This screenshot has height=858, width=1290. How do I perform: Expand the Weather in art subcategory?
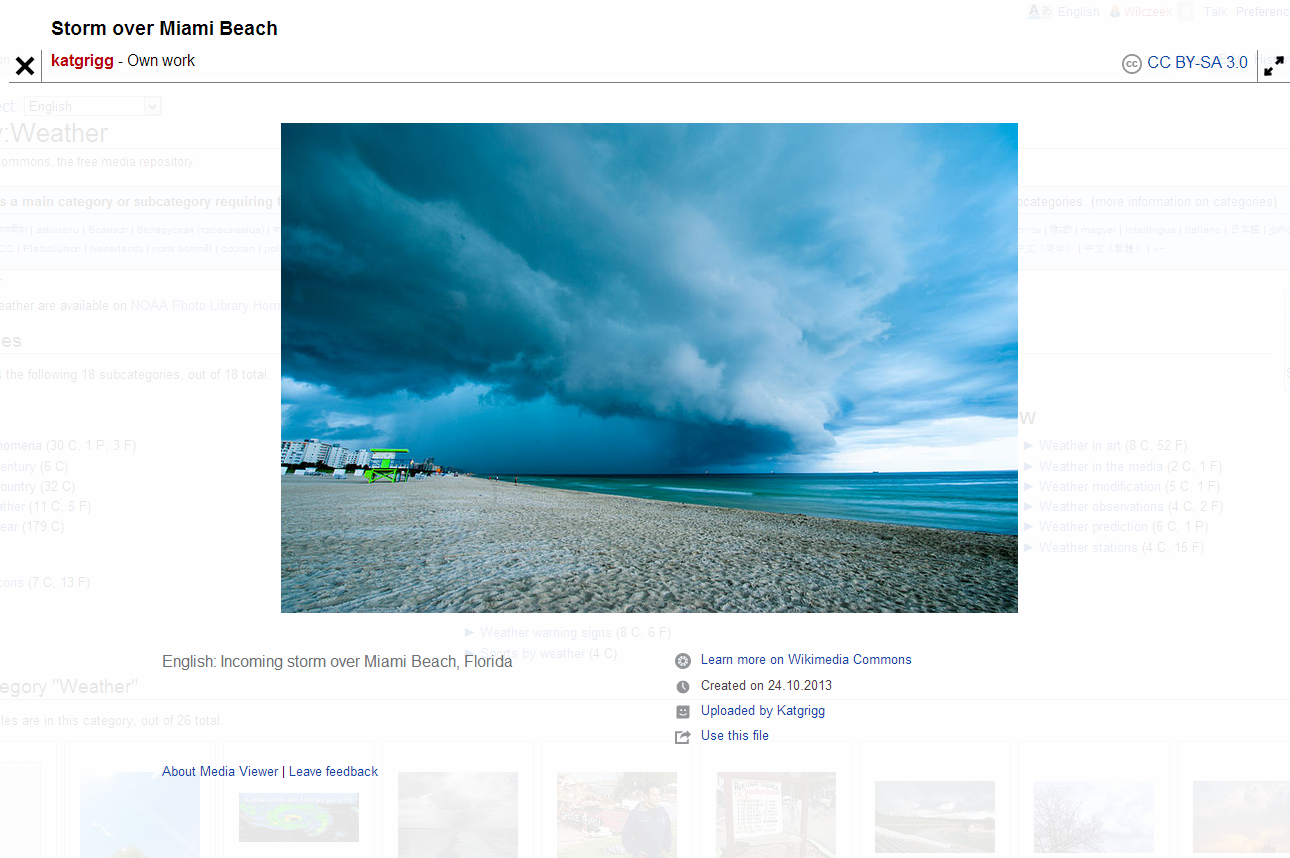click(x=1028, y=446)
